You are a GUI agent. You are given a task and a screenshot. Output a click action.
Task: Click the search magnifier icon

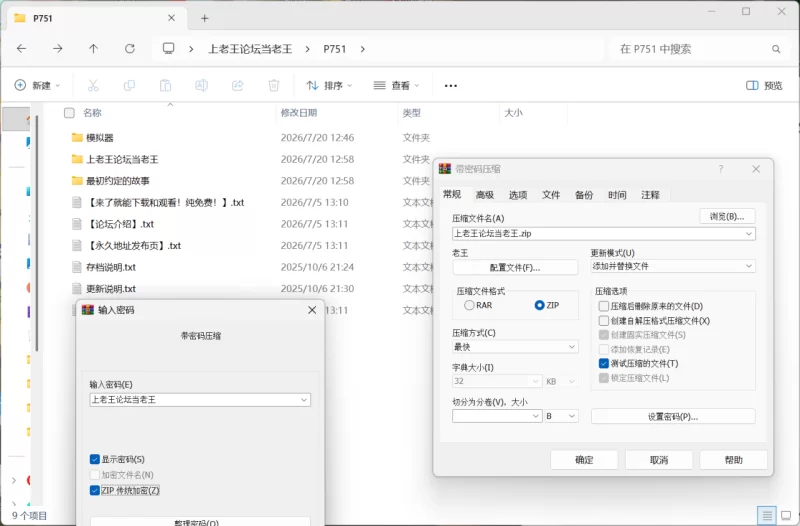[x=776, y=49]
